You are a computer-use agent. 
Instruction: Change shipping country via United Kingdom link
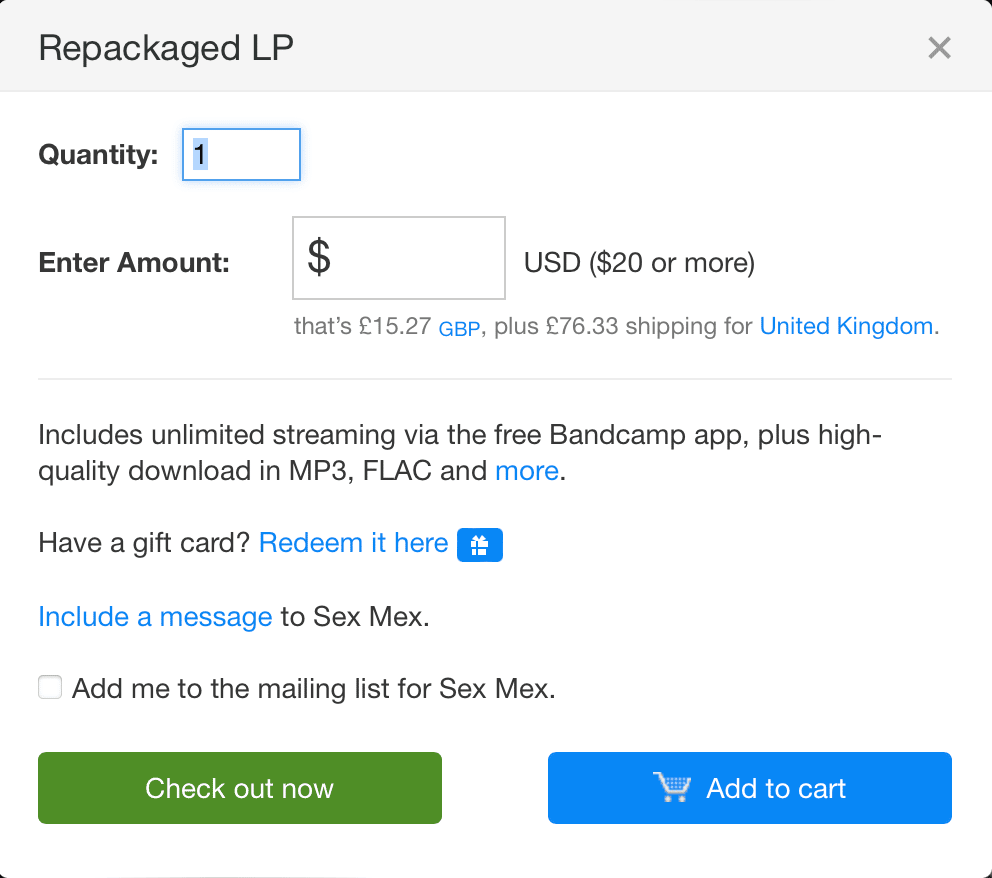(846, 326)
